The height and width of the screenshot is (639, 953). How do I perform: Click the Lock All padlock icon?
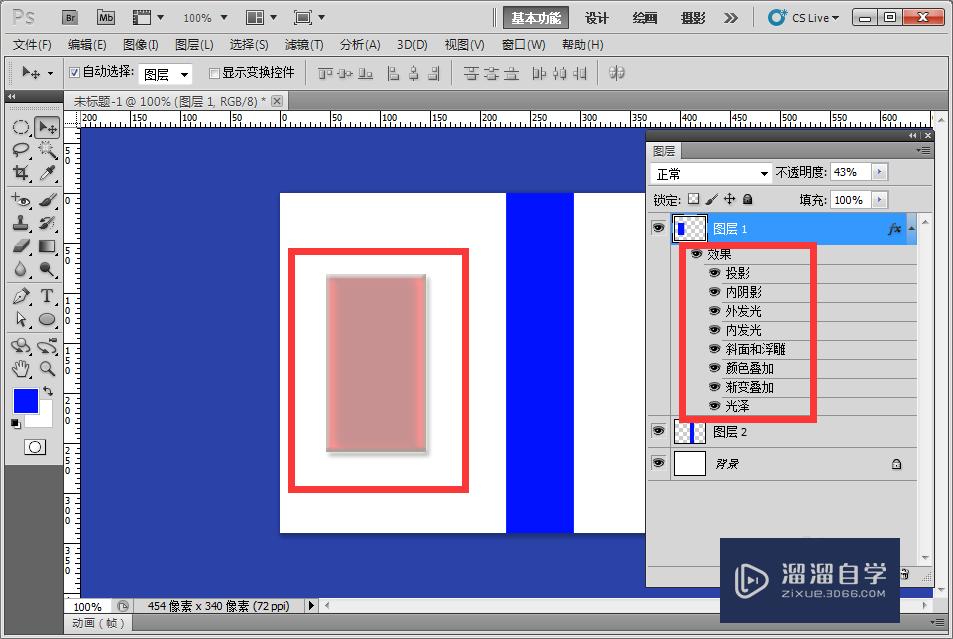click(748, 199)
